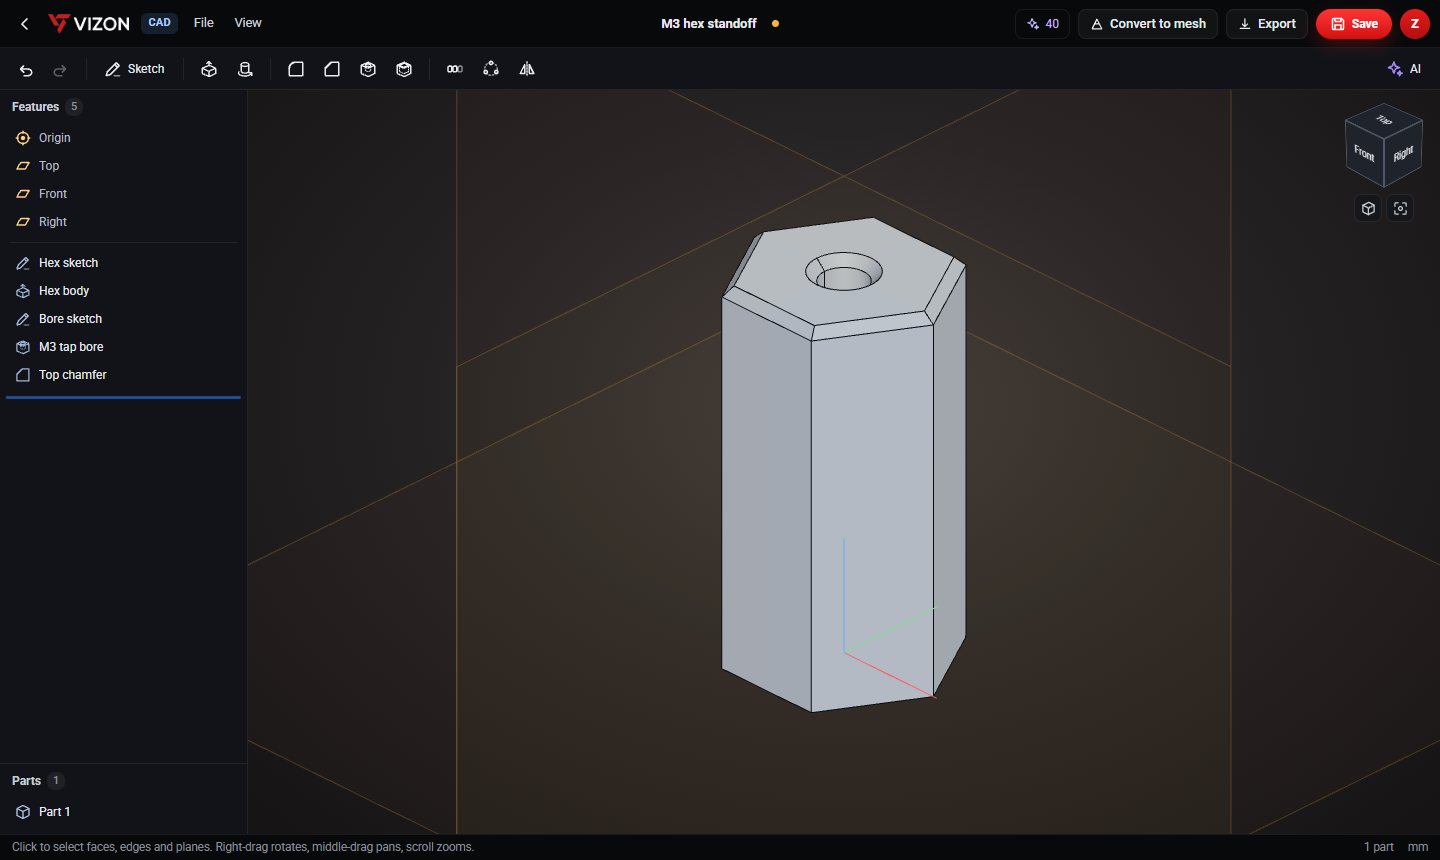The height and width of the screenshot is (860, 1440).
Task: Select the Fillet tool icon
Action: coord(296,69)
